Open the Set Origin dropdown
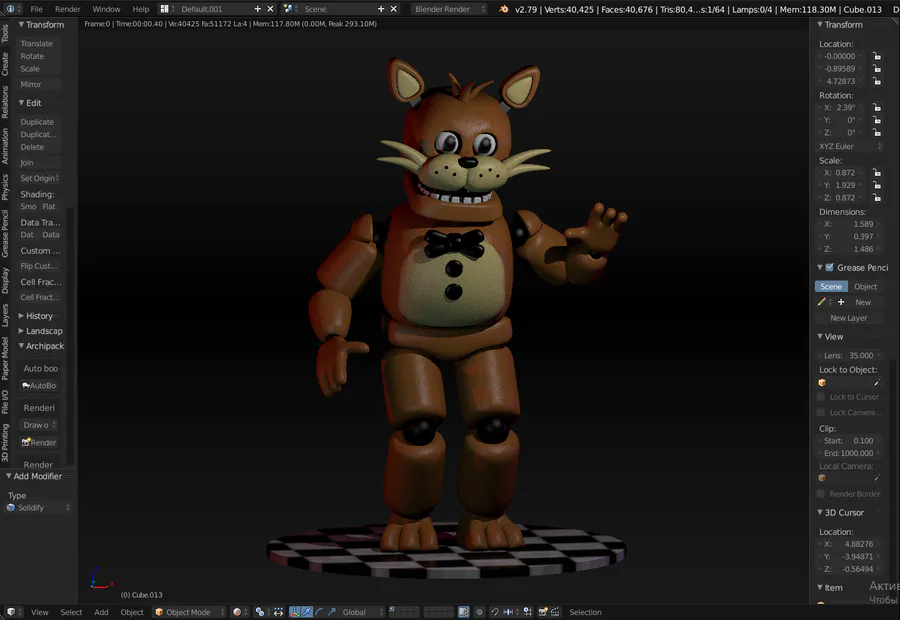 (39, 179)
